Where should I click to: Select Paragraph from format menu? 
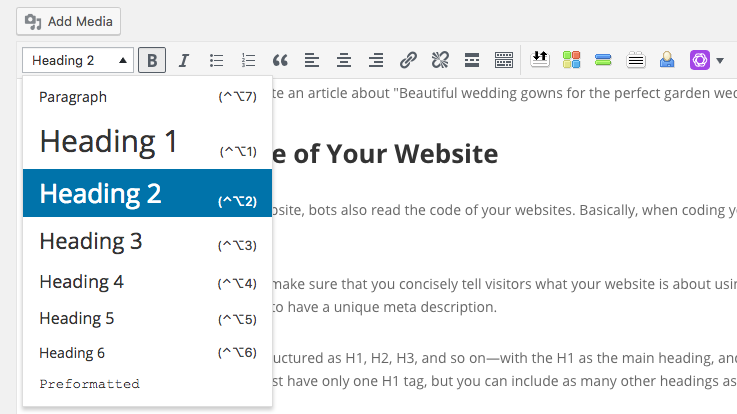tap(148, 97)
